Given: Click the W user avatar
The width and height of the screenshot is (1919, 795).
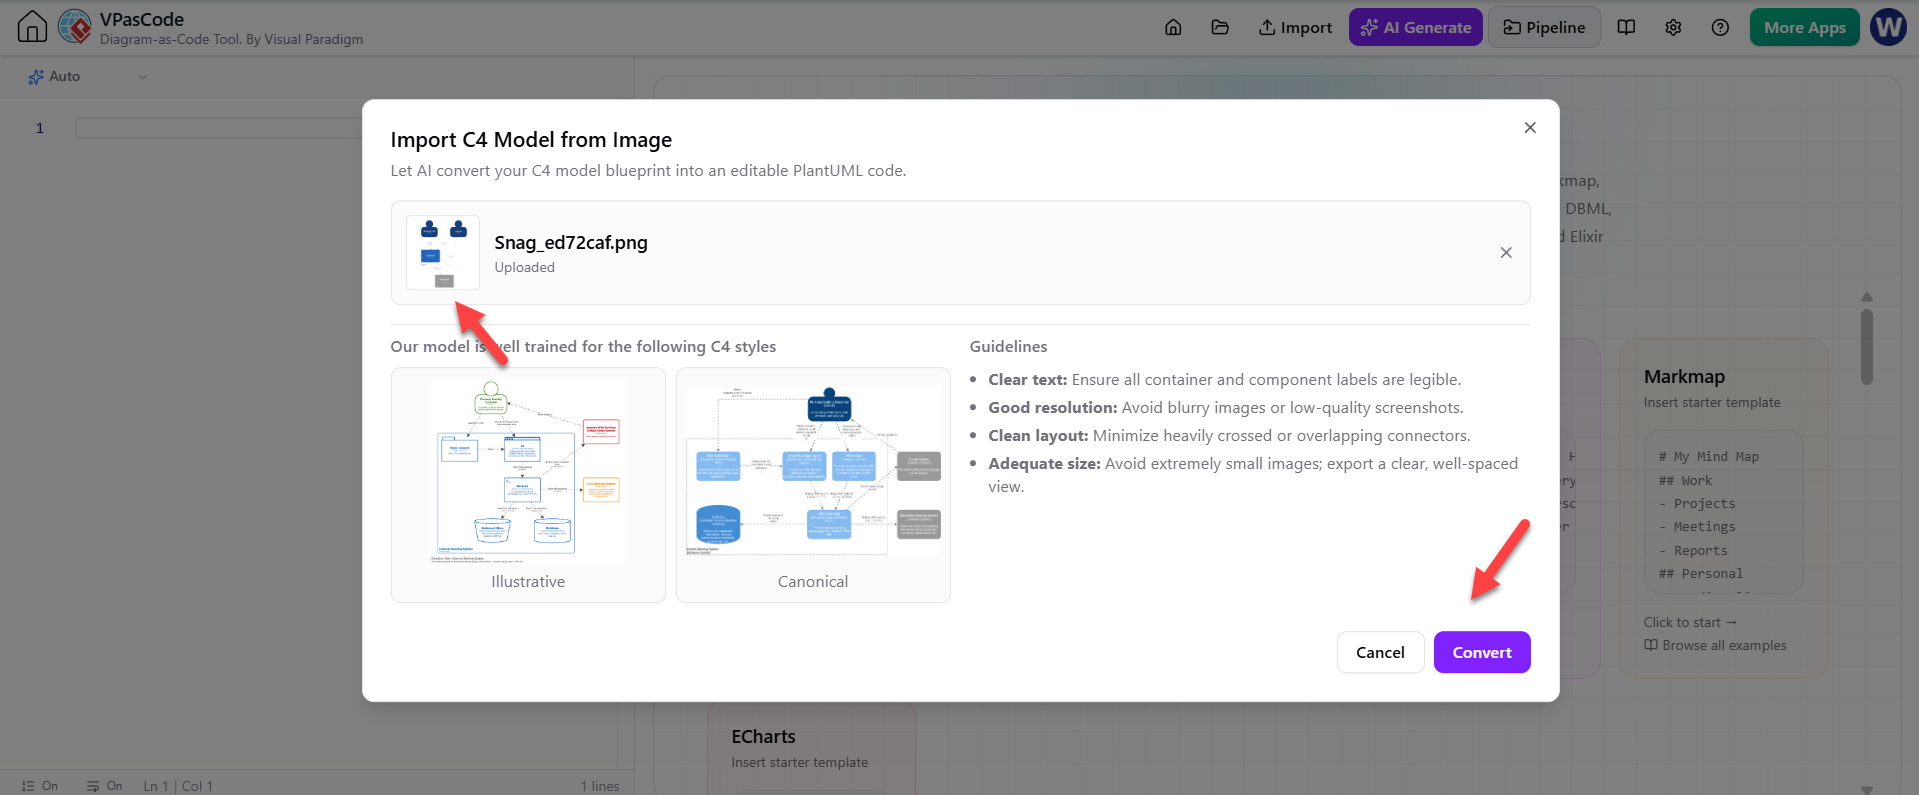Looking at the screenshot, I should click(x=1888, y=27).
